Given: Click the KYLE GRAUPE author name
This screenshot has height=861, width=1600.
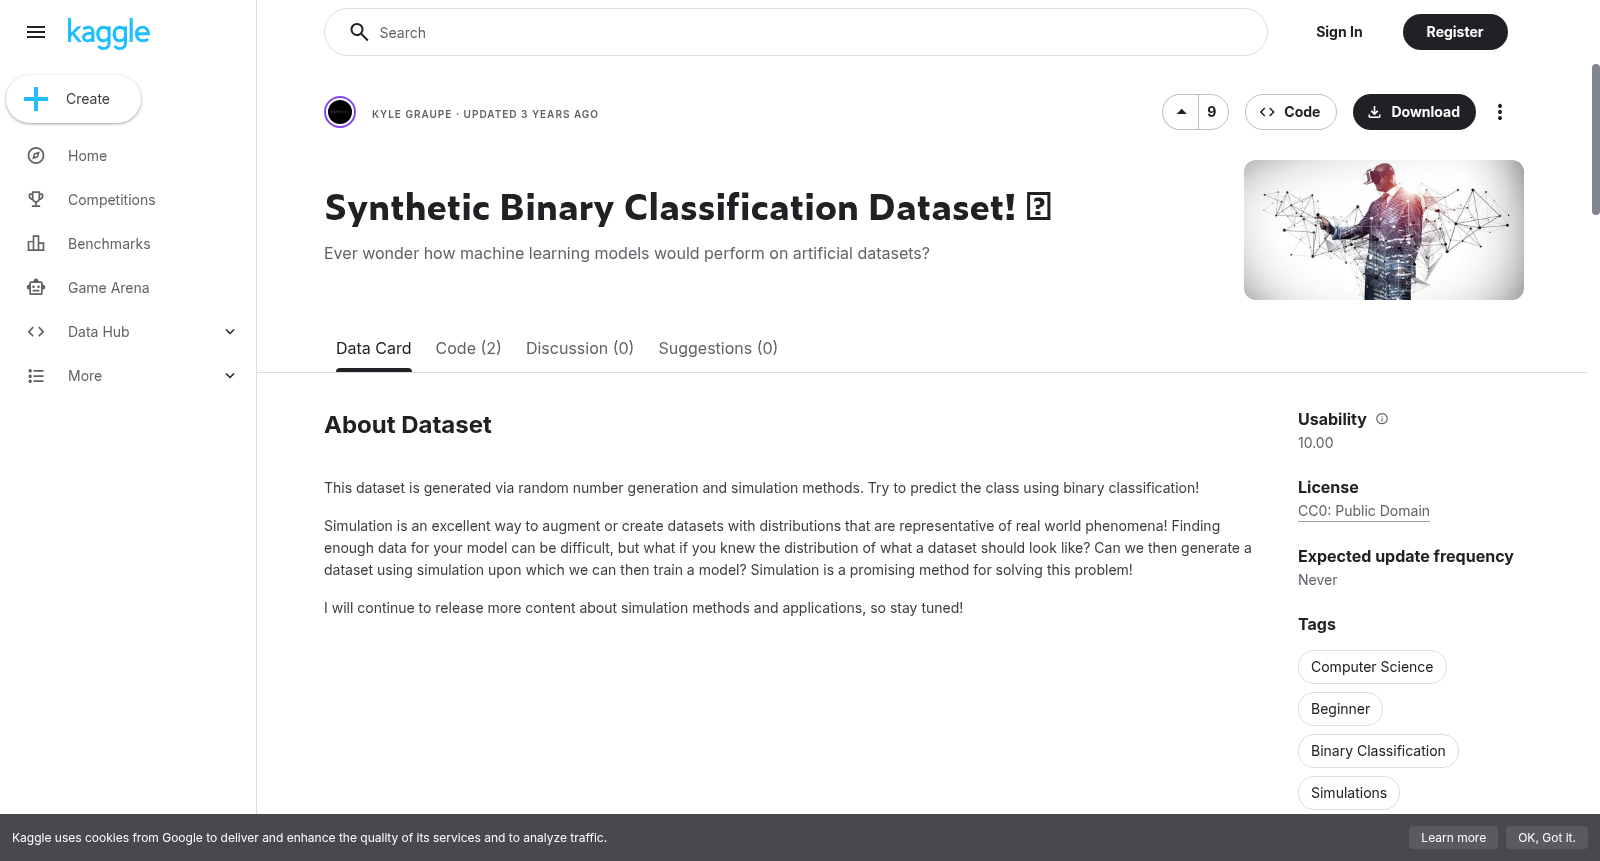Looking at the screenshot, I should pos(412,114).
